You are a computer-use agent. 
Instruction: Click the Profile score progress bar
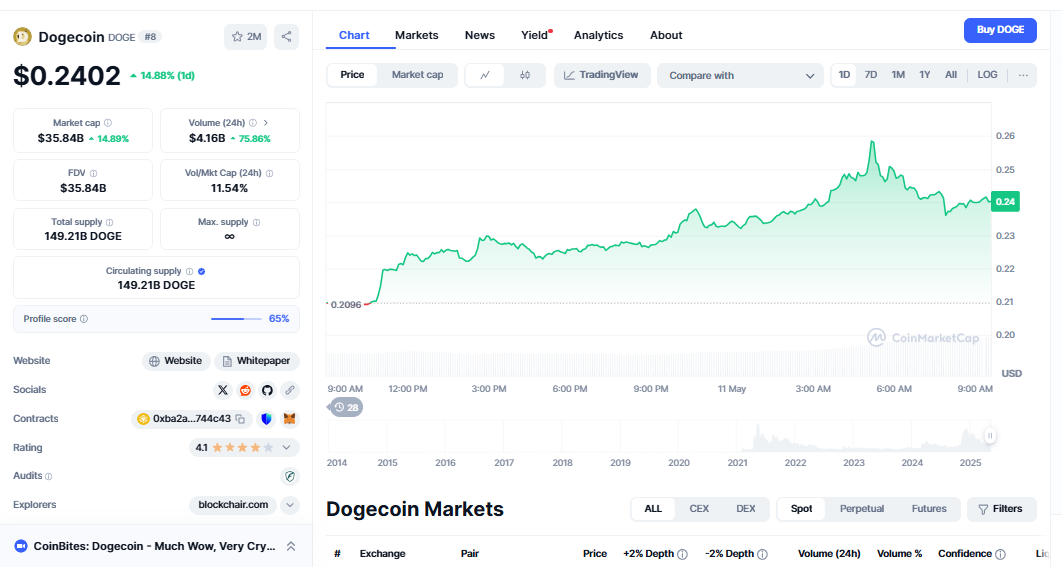click(x=236, y=319)
